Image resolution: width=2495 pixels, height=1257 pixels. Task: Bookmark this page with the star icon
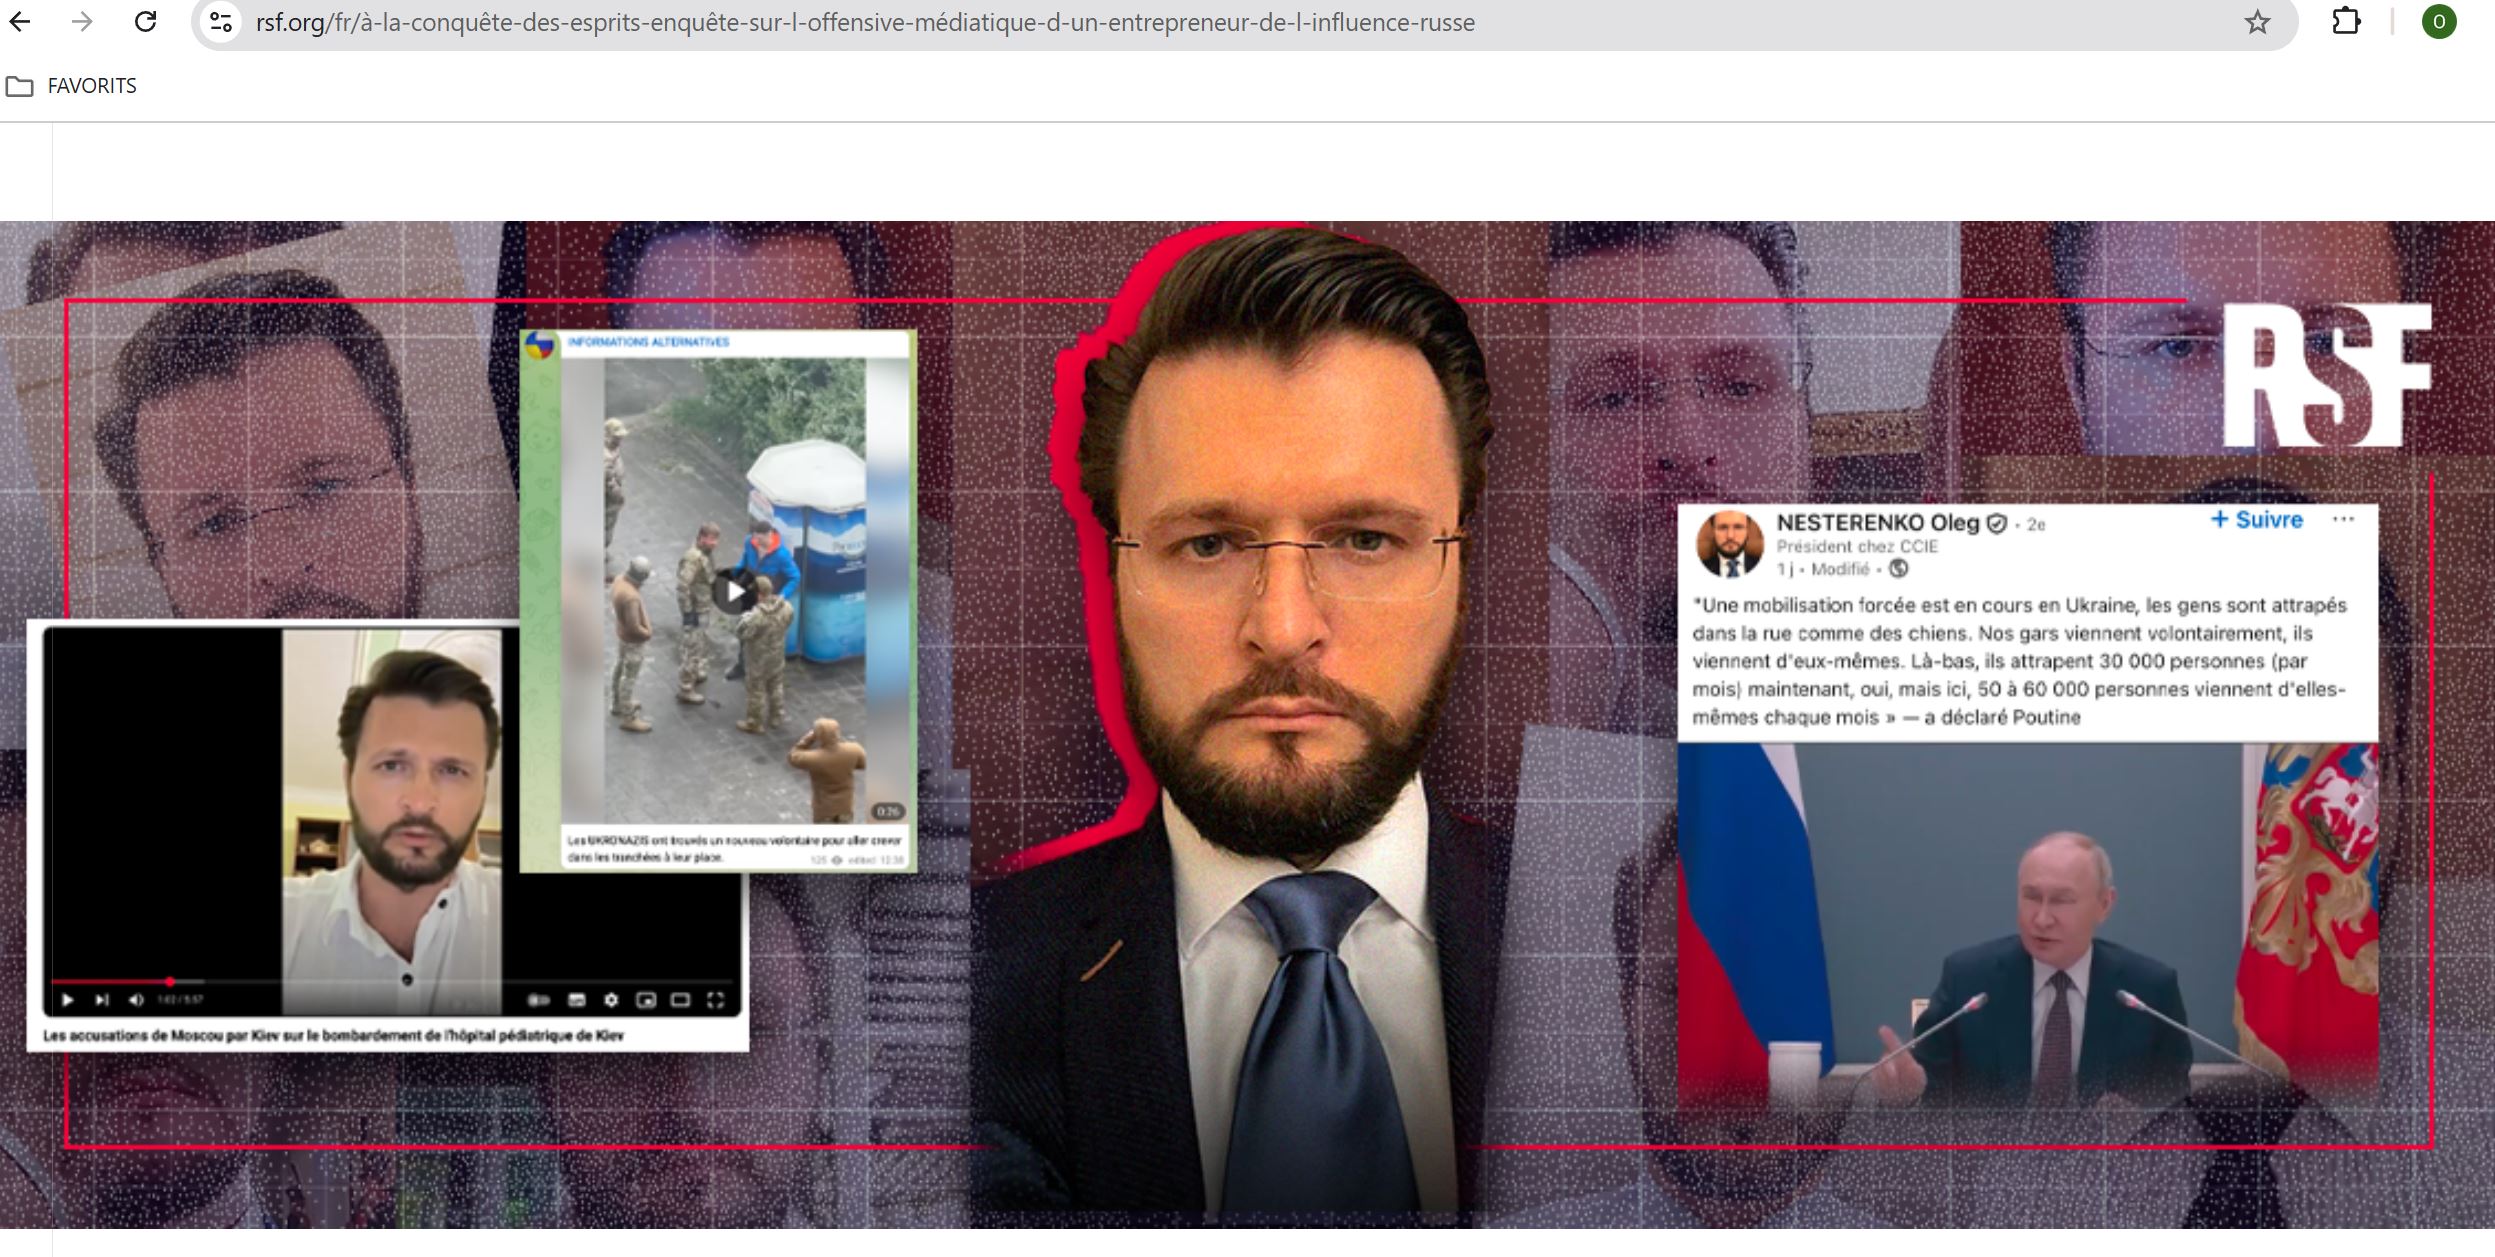point(2257,22)
